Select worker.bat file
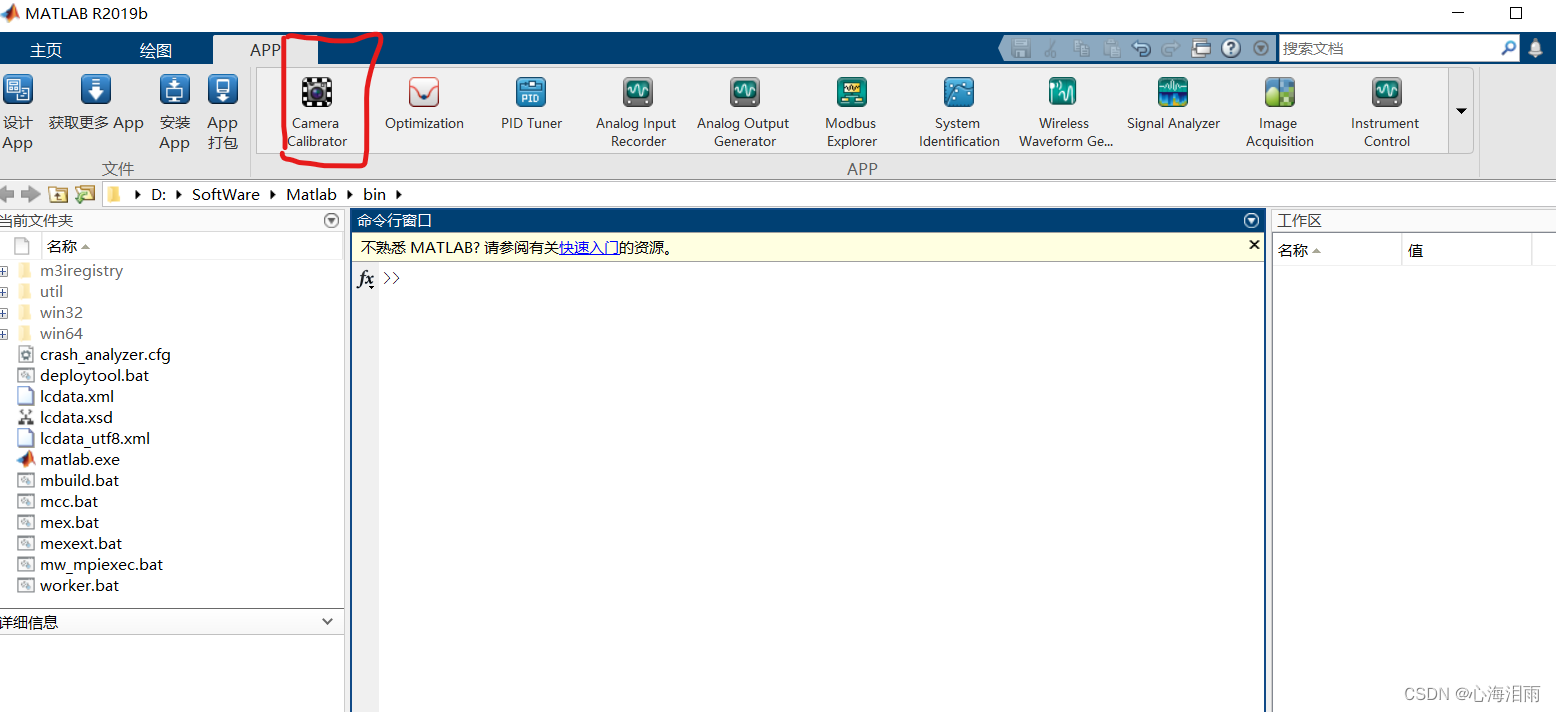 pos(79,586)
